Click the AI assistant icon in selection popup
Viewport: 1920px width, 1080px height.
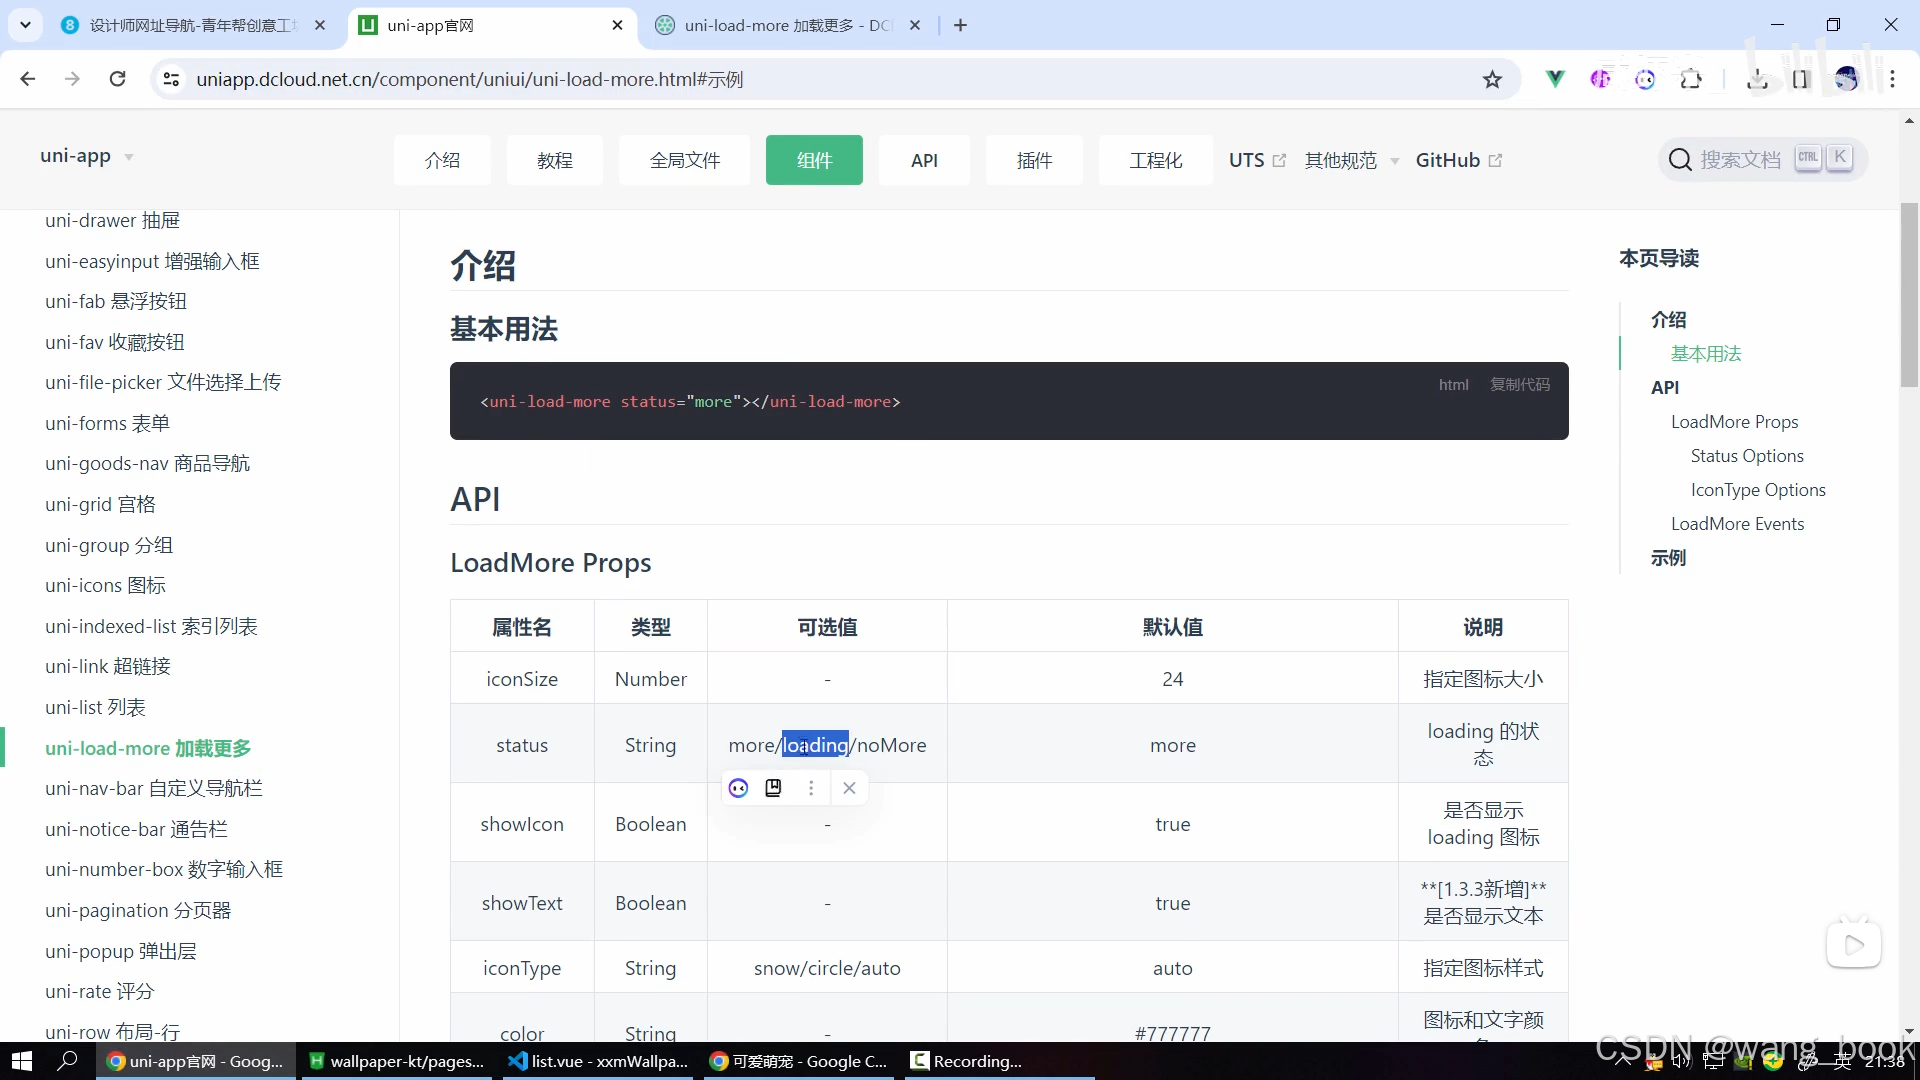click(738, 788)
